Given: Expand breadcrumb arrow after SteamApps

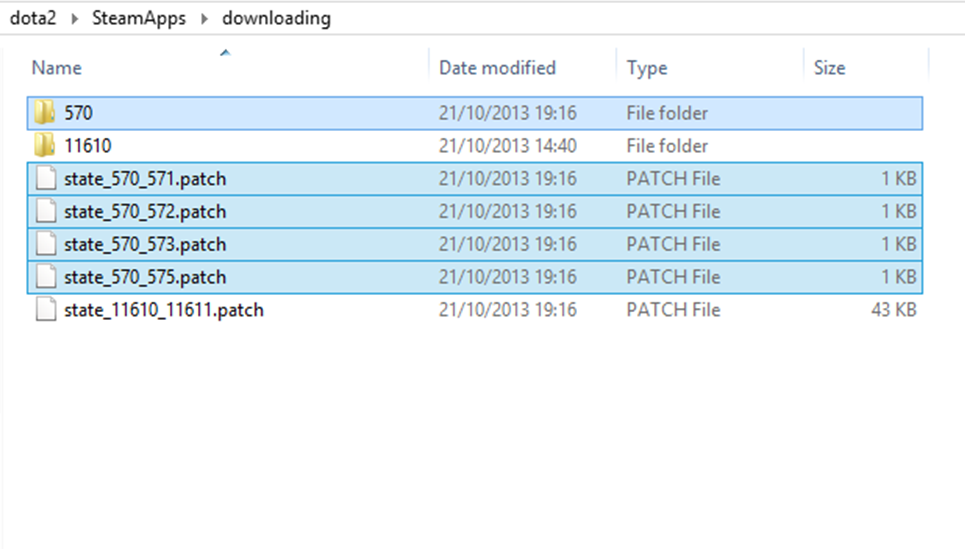Looking at the screenshot, I should pos(205,19).
